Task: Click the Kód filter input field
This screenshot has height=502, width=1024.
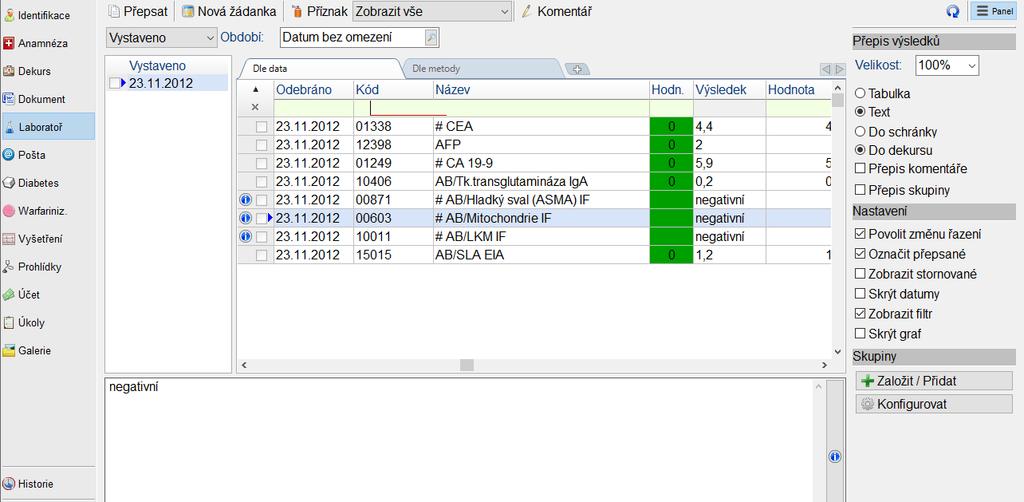Action: point(393,107)
